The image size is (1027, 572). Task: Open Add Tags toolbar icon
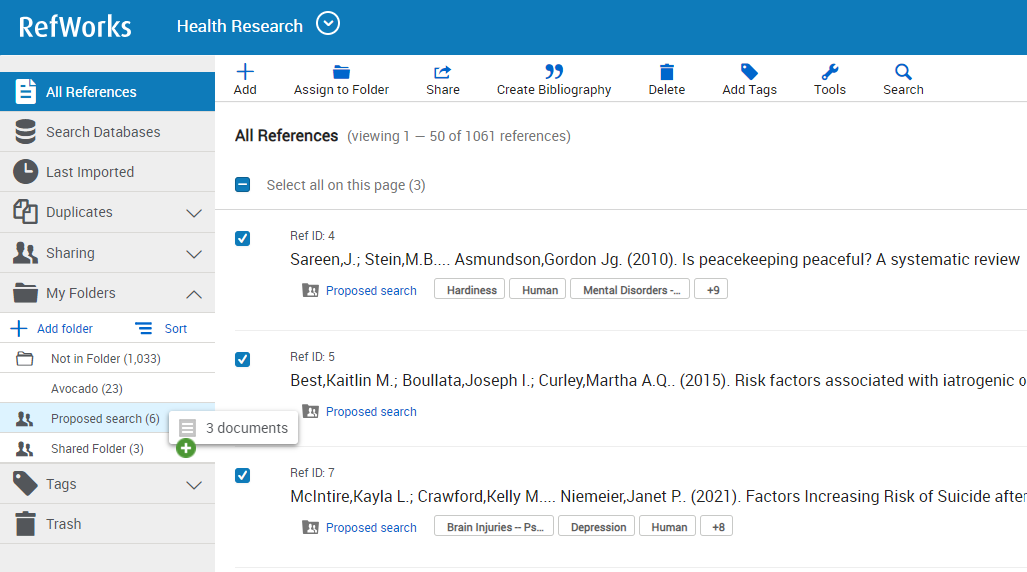coord(749,71)
